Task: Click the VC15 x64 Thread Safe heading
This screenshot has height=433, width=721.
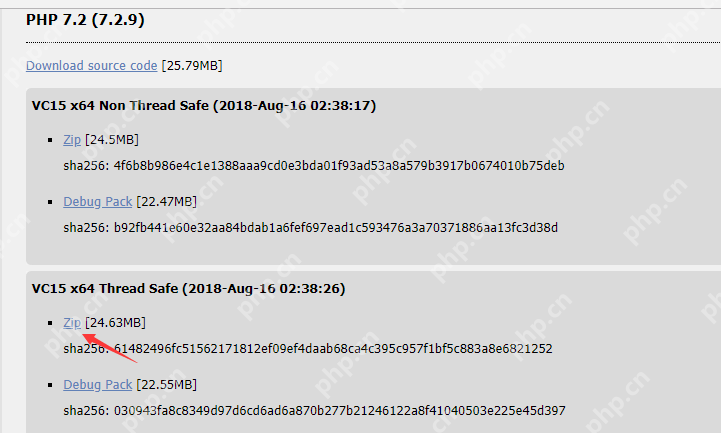Action: click(x=189, y=289)
